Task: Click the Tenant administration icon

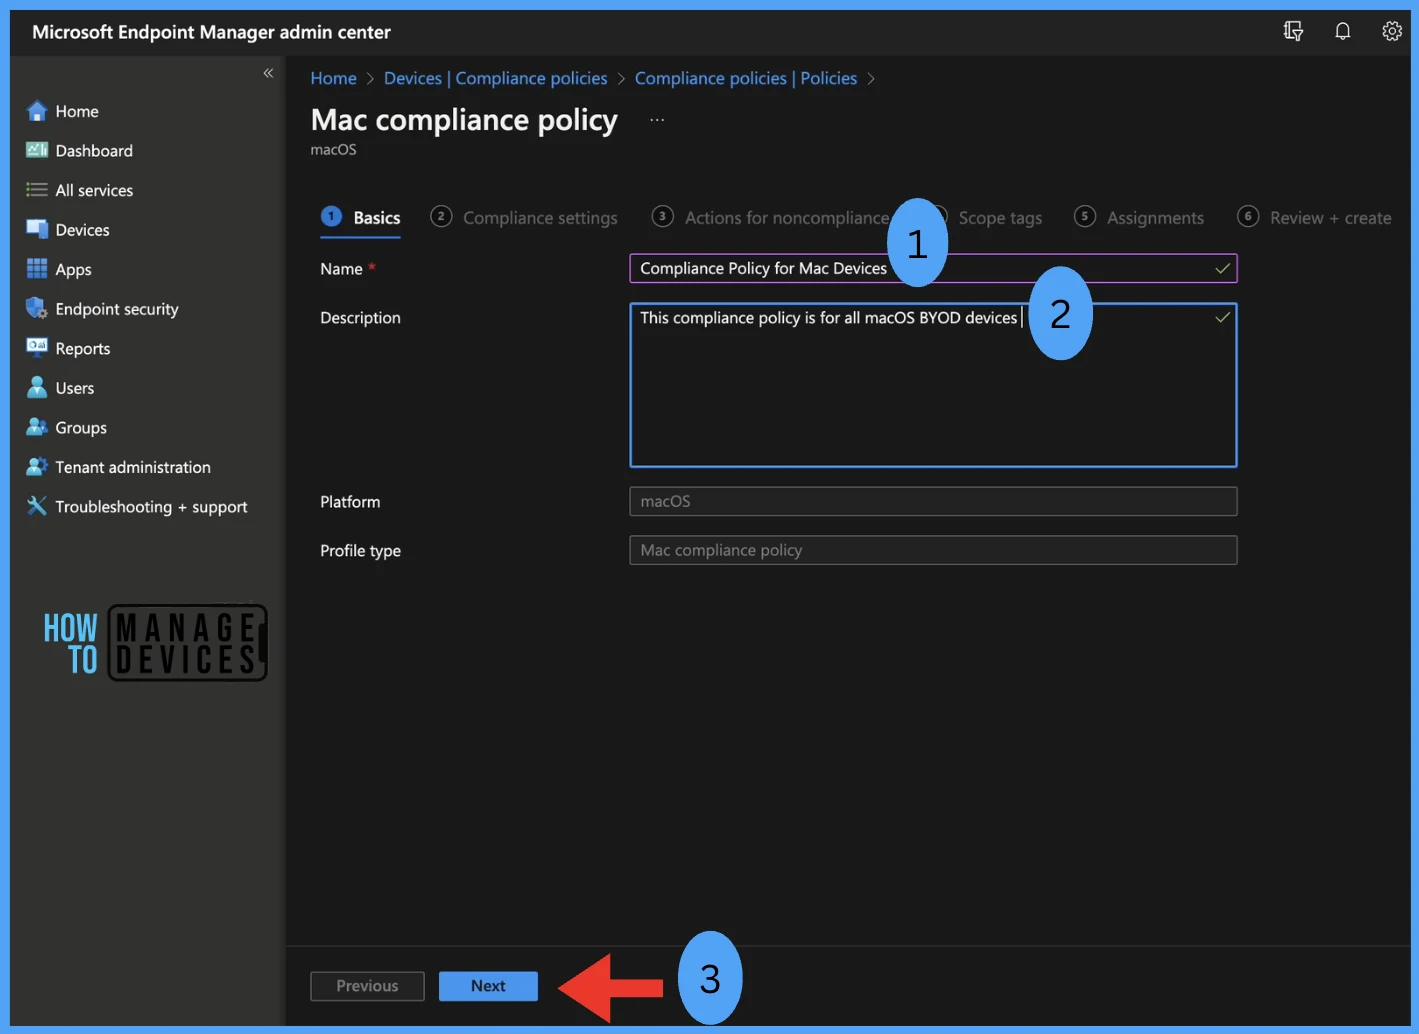Action: tap(37, 466)
